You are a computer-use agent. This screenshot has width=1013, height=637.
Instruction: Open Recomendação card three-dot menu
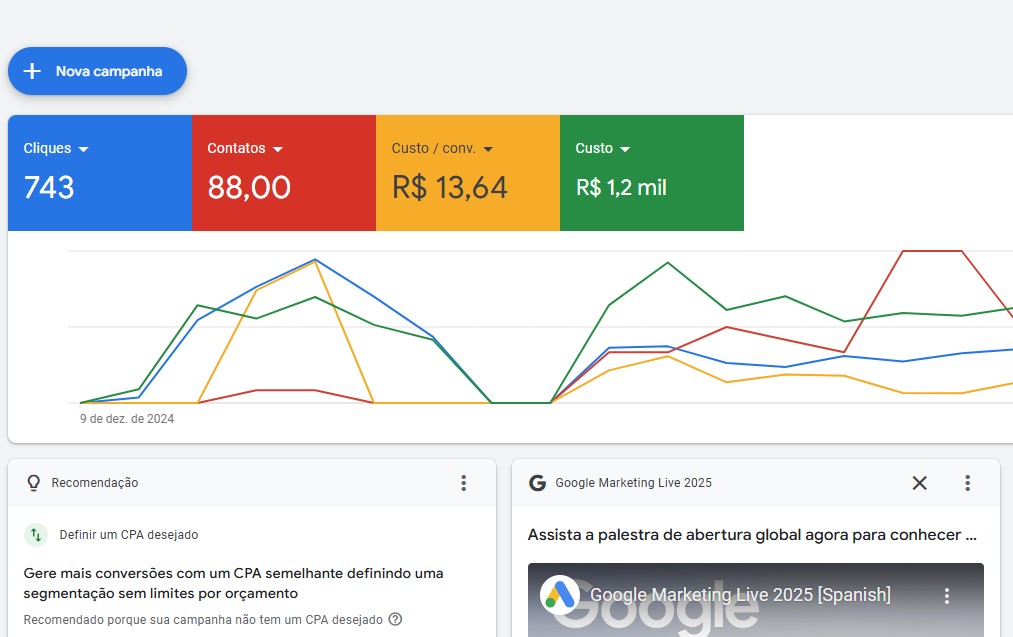click(x=463, y=483)
